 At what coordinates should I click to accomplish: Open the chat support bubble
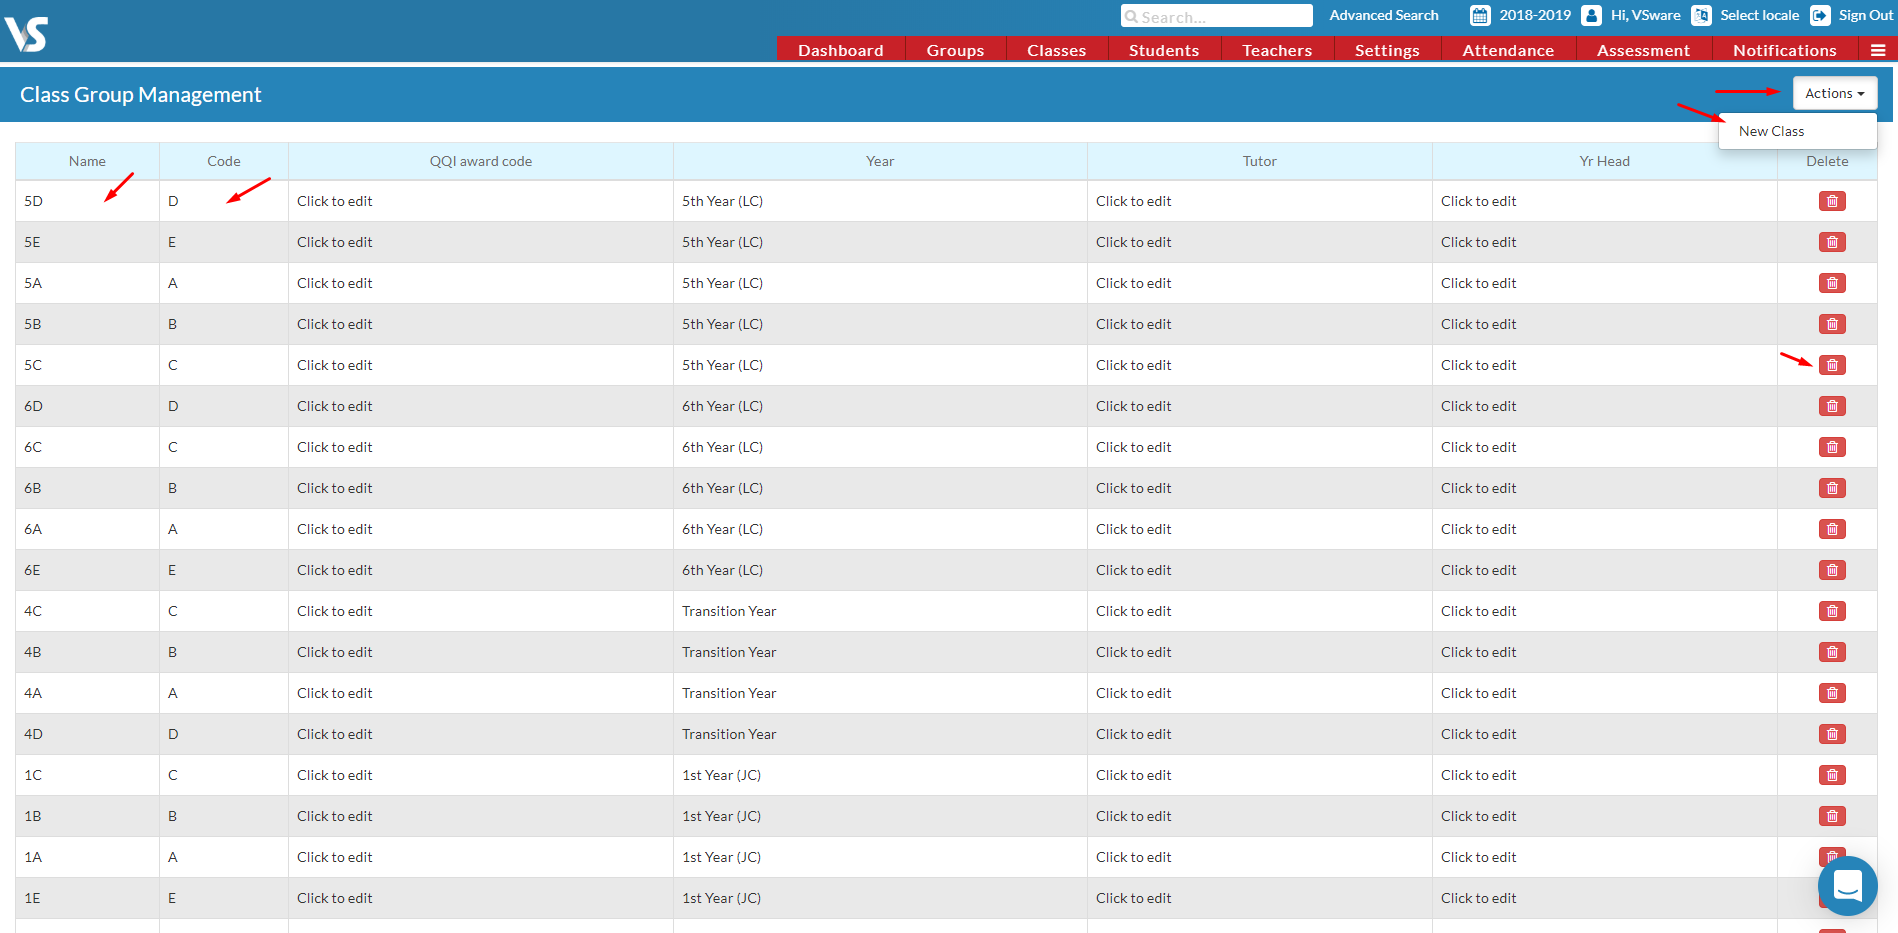(1847, 886)
